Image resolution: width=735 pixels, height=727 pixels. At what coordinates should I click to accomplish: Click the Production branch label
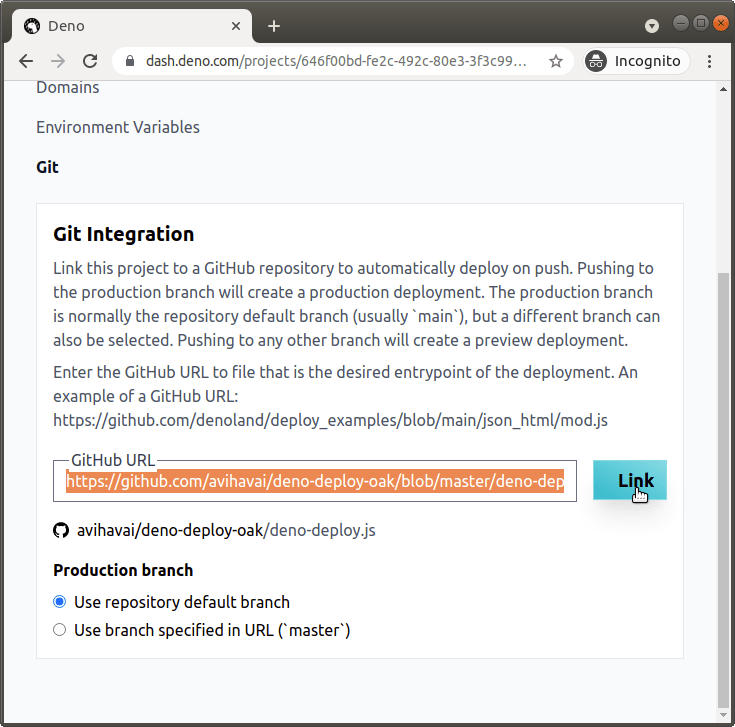click(x=123, y=570)
